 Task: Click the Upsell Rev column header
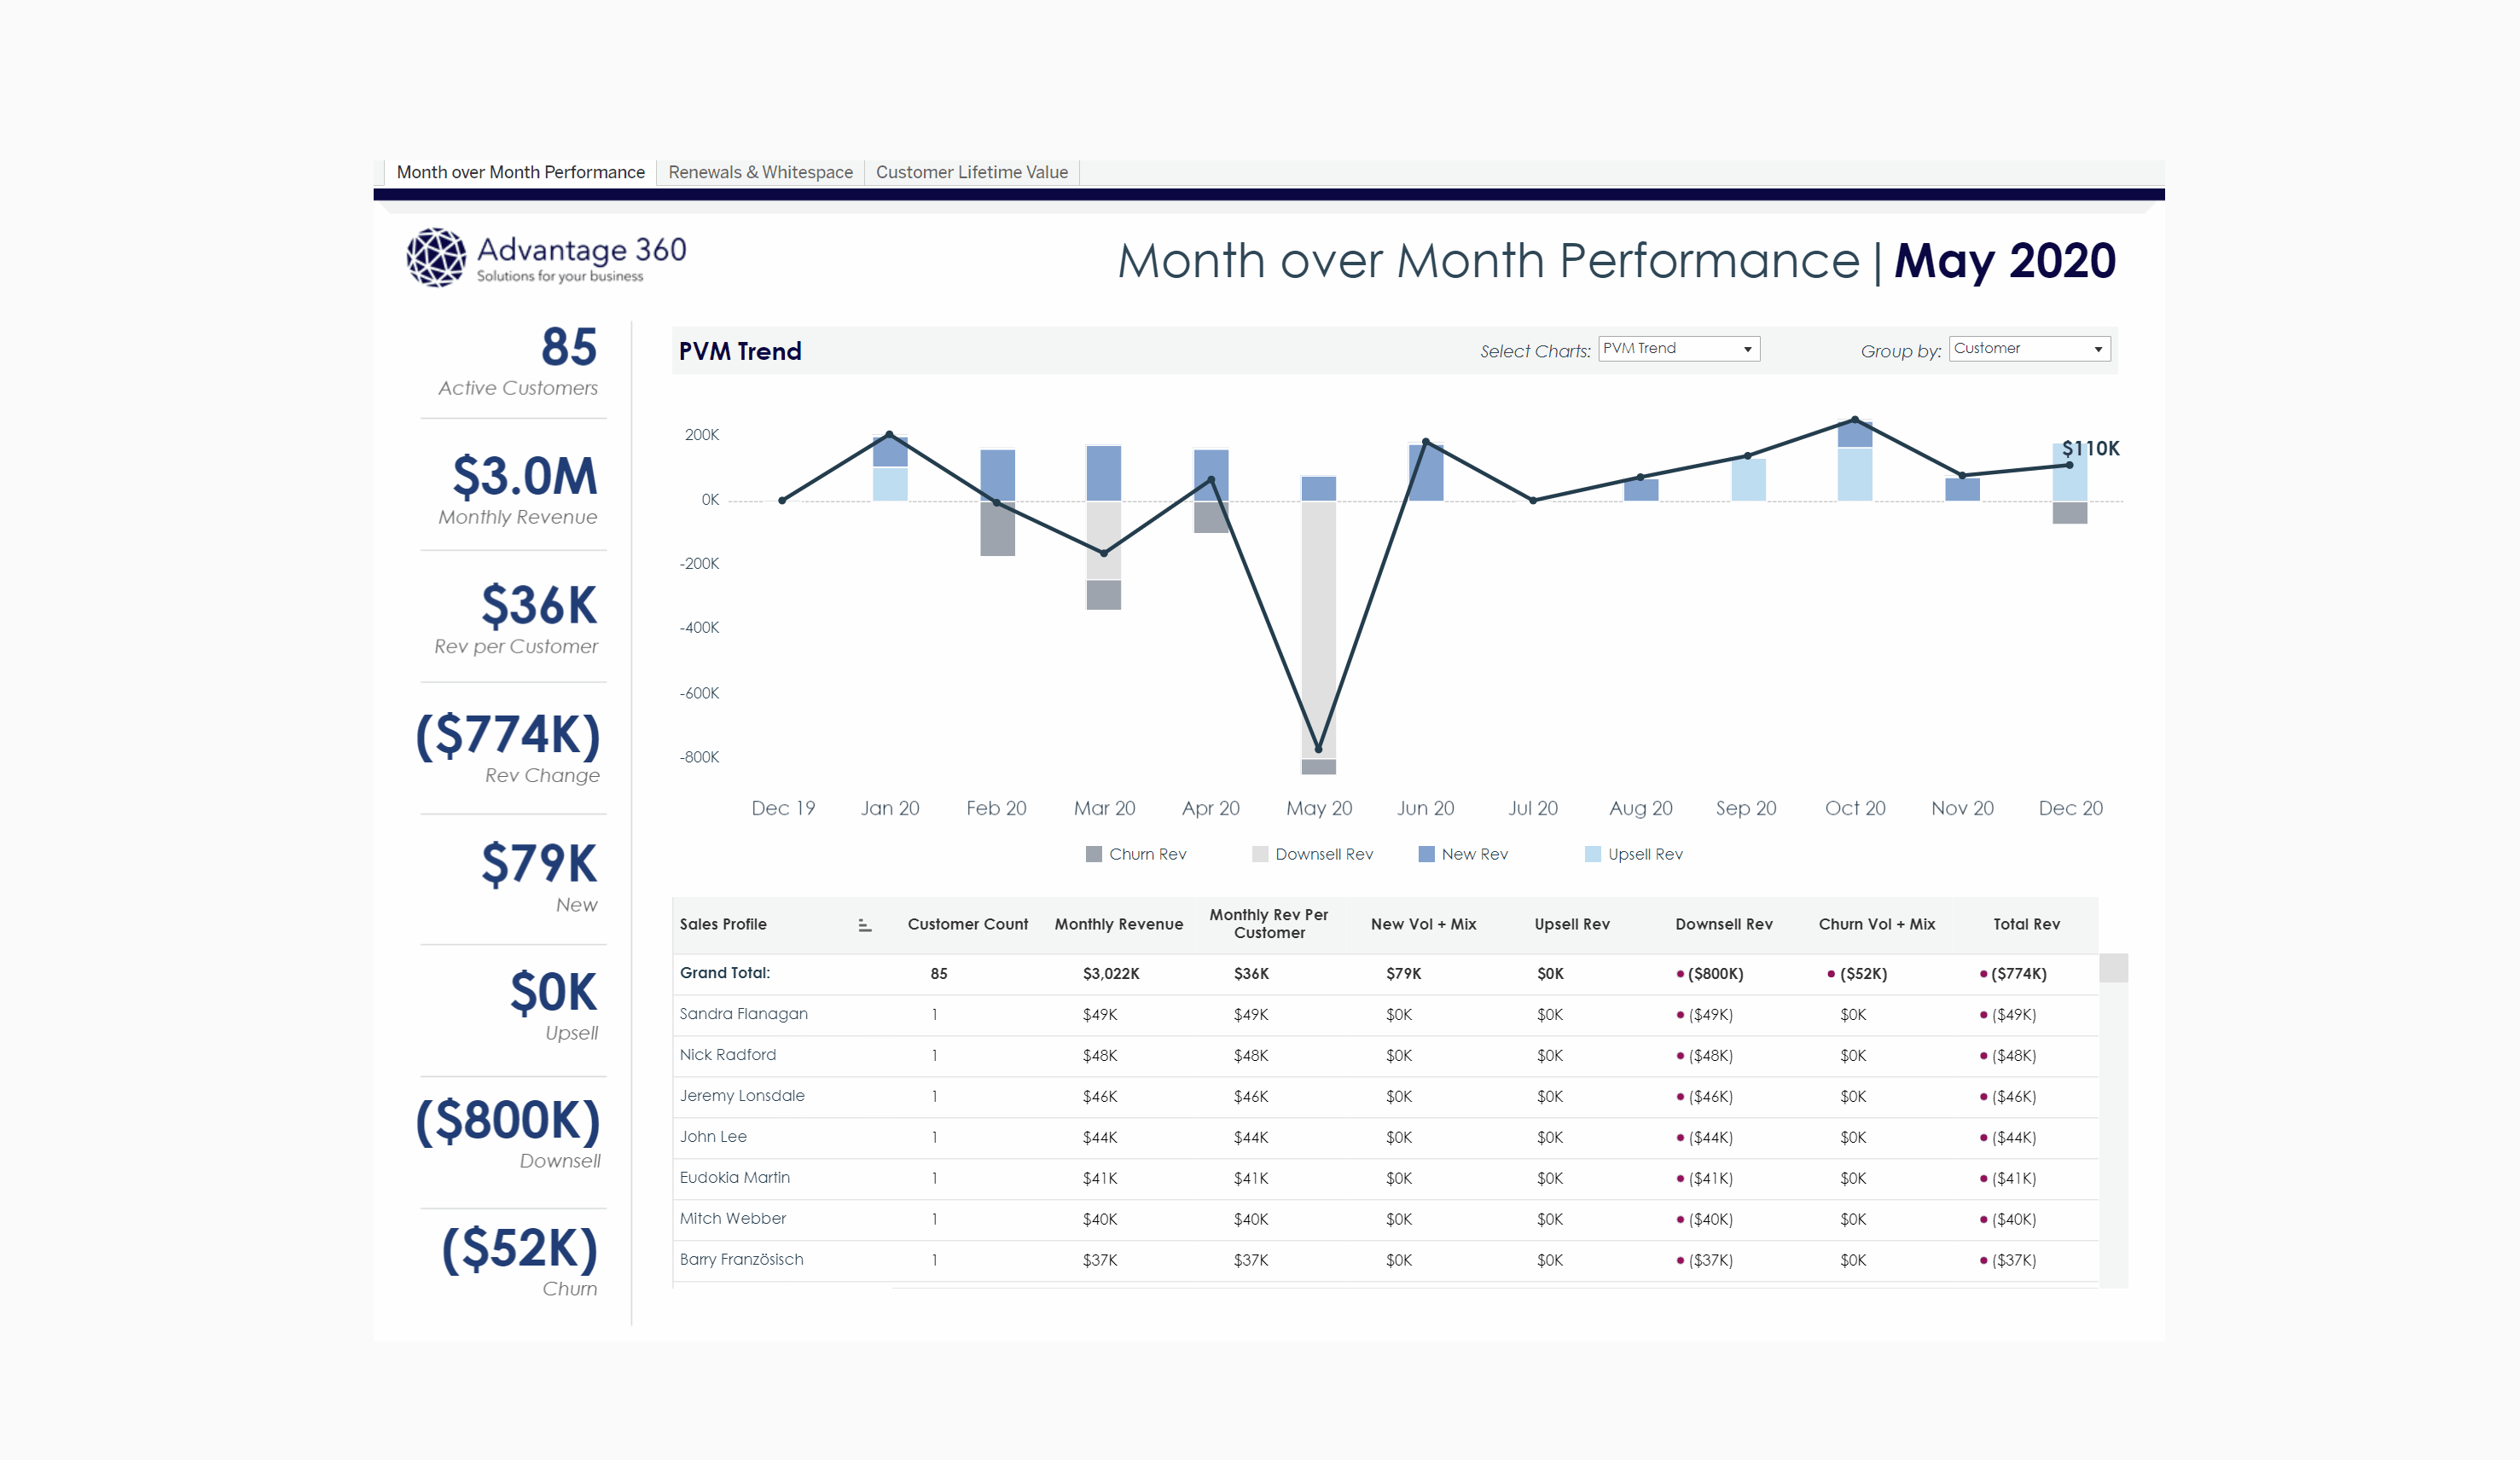1572,924
